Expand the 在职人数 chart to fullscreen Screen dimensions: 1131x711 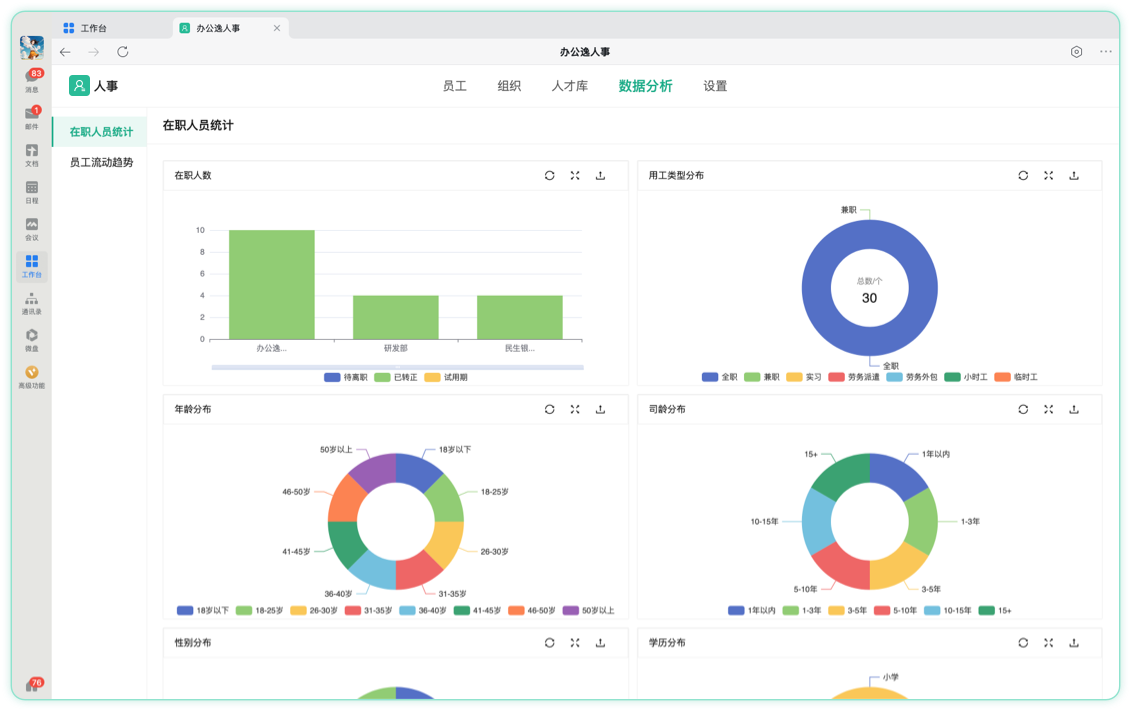[x=575, y=175]
